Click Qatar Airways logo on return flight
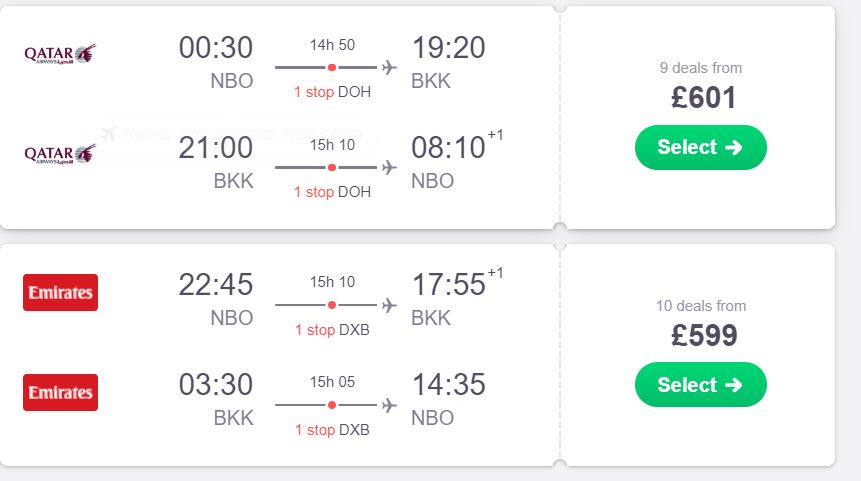 (60, 154)
